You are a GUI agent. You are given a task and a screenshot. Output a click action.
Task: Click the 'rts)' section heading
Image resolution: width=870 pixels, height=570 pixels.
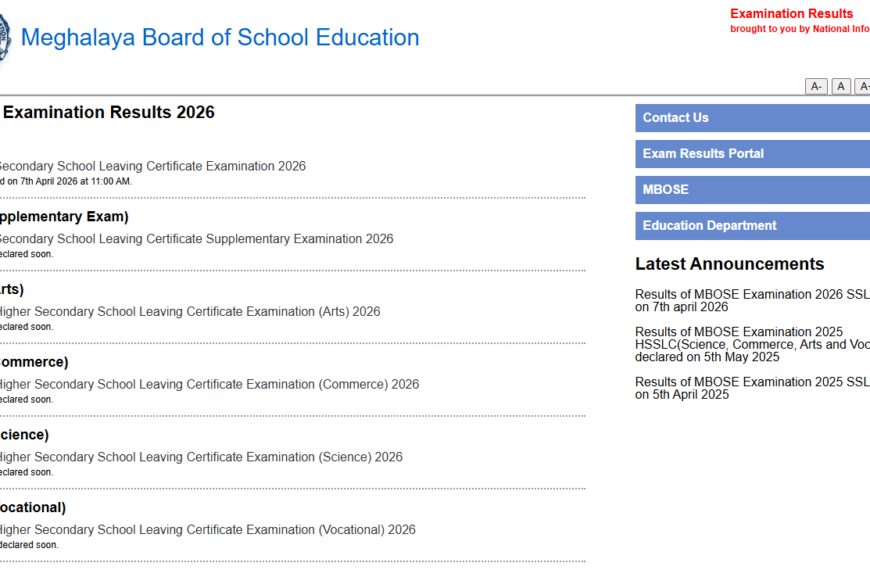click(12, 289)
